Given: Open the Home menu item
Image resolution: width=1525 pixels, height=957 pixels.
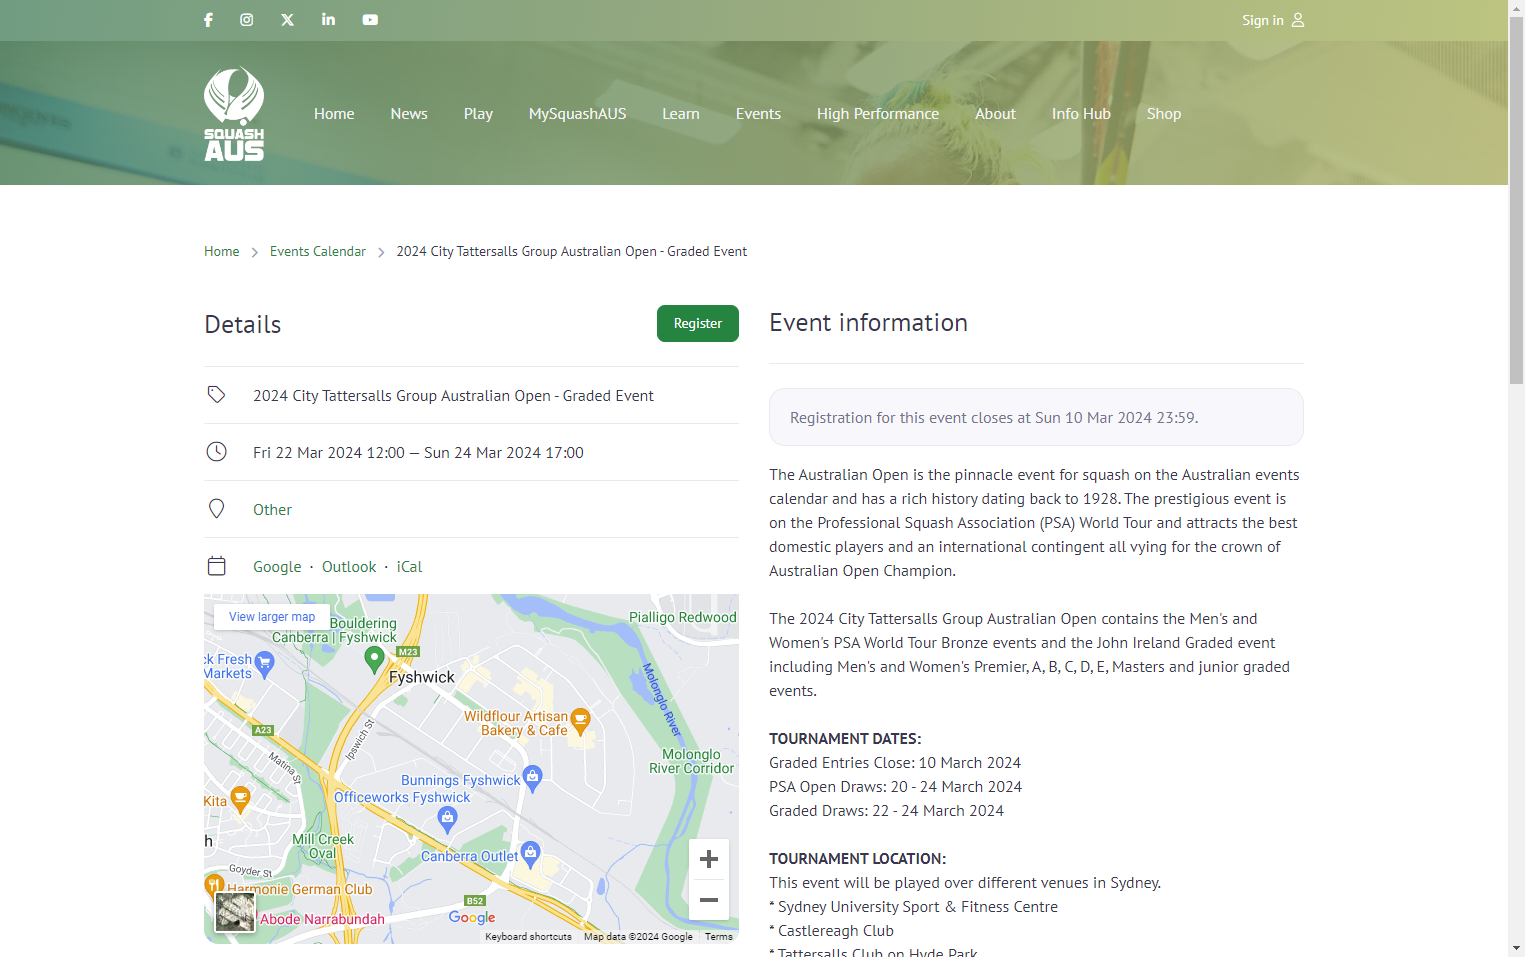Looking at the screenshot, I should 334,114.
